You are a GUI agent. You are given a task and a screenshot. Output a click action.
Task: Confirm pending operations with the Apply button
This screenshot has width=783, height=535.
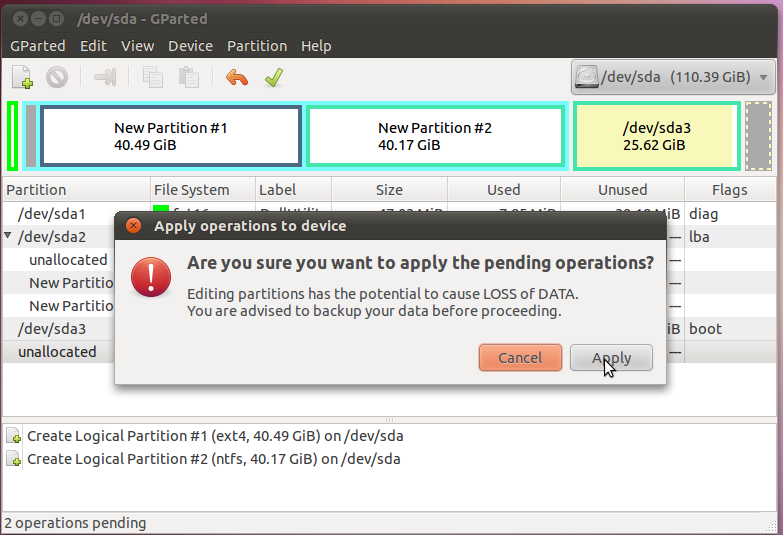611,358
